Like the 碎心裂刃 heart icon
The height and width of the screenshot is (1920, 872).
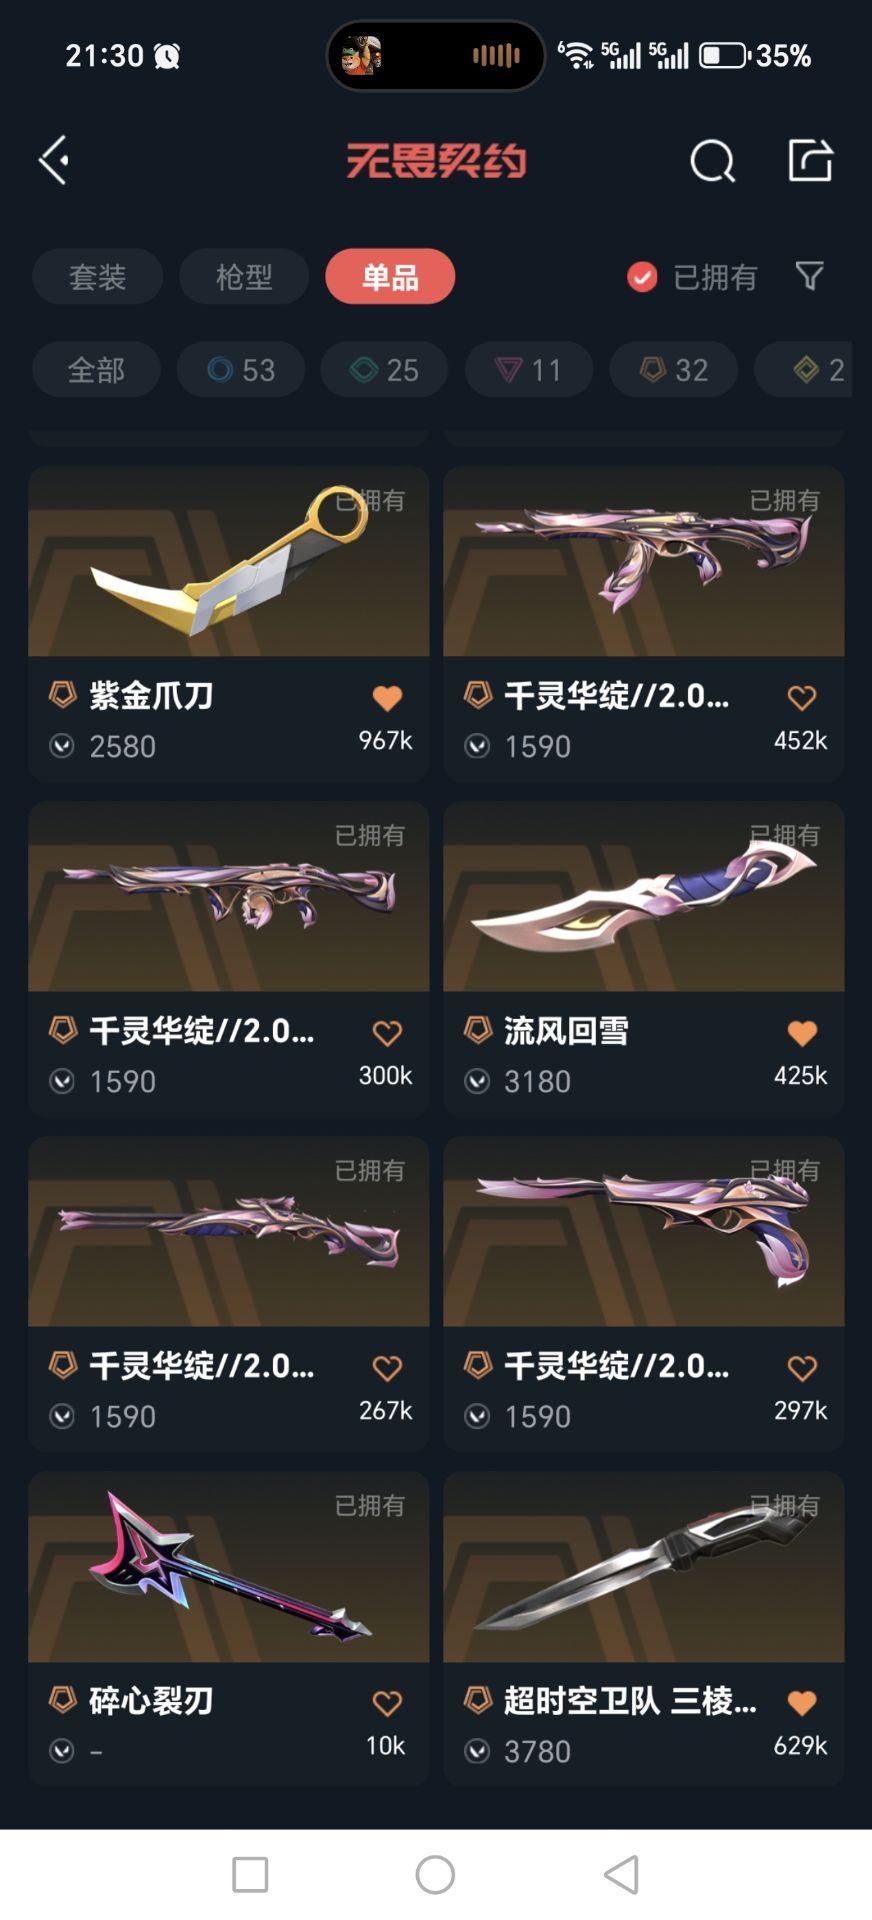tap(387, 1703)
